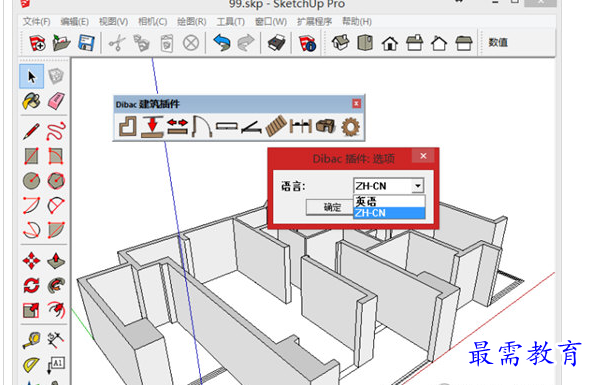This screenshot has height=385, width=590.
Task: Click Dibac red down-arrow tool
Action: tap(152, 126)
